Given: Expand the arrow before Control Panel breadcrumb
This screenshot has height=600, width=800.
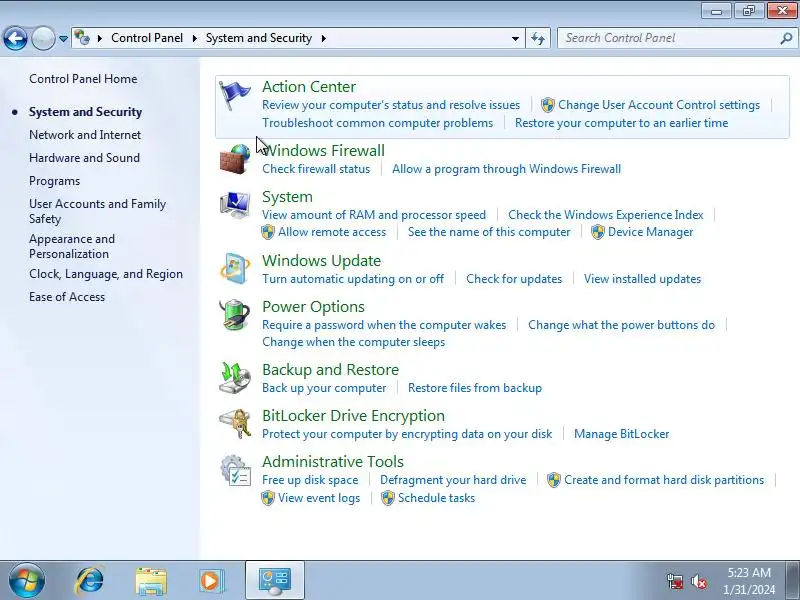Looking at the screenshot, I should [100, 38].
